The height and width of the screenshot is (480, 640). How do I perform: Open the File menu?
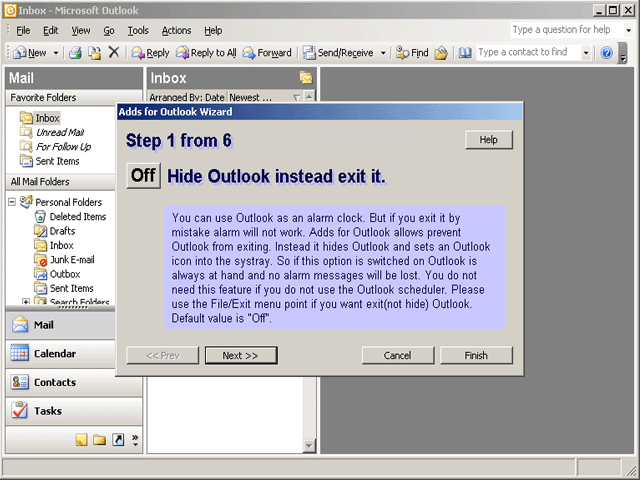tap(23, 31)
